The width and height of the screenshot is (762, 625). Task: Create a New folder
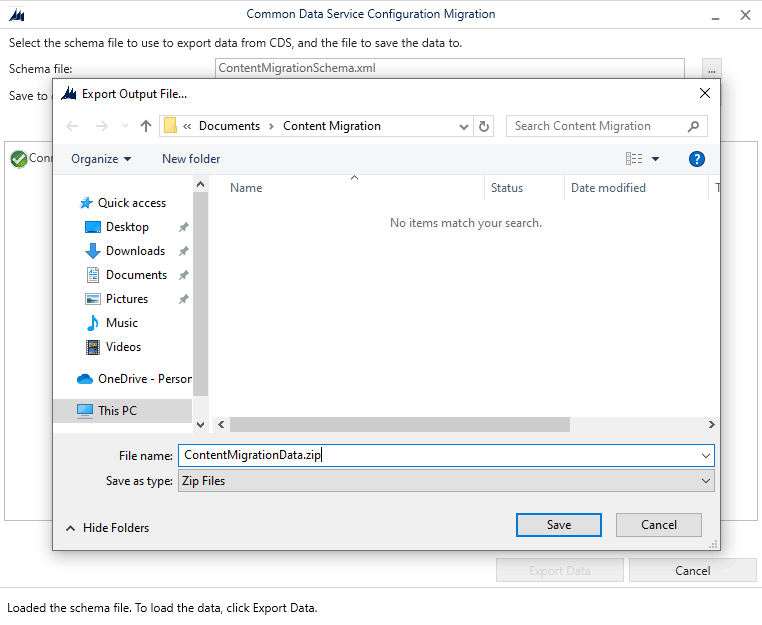pos(191,159)
